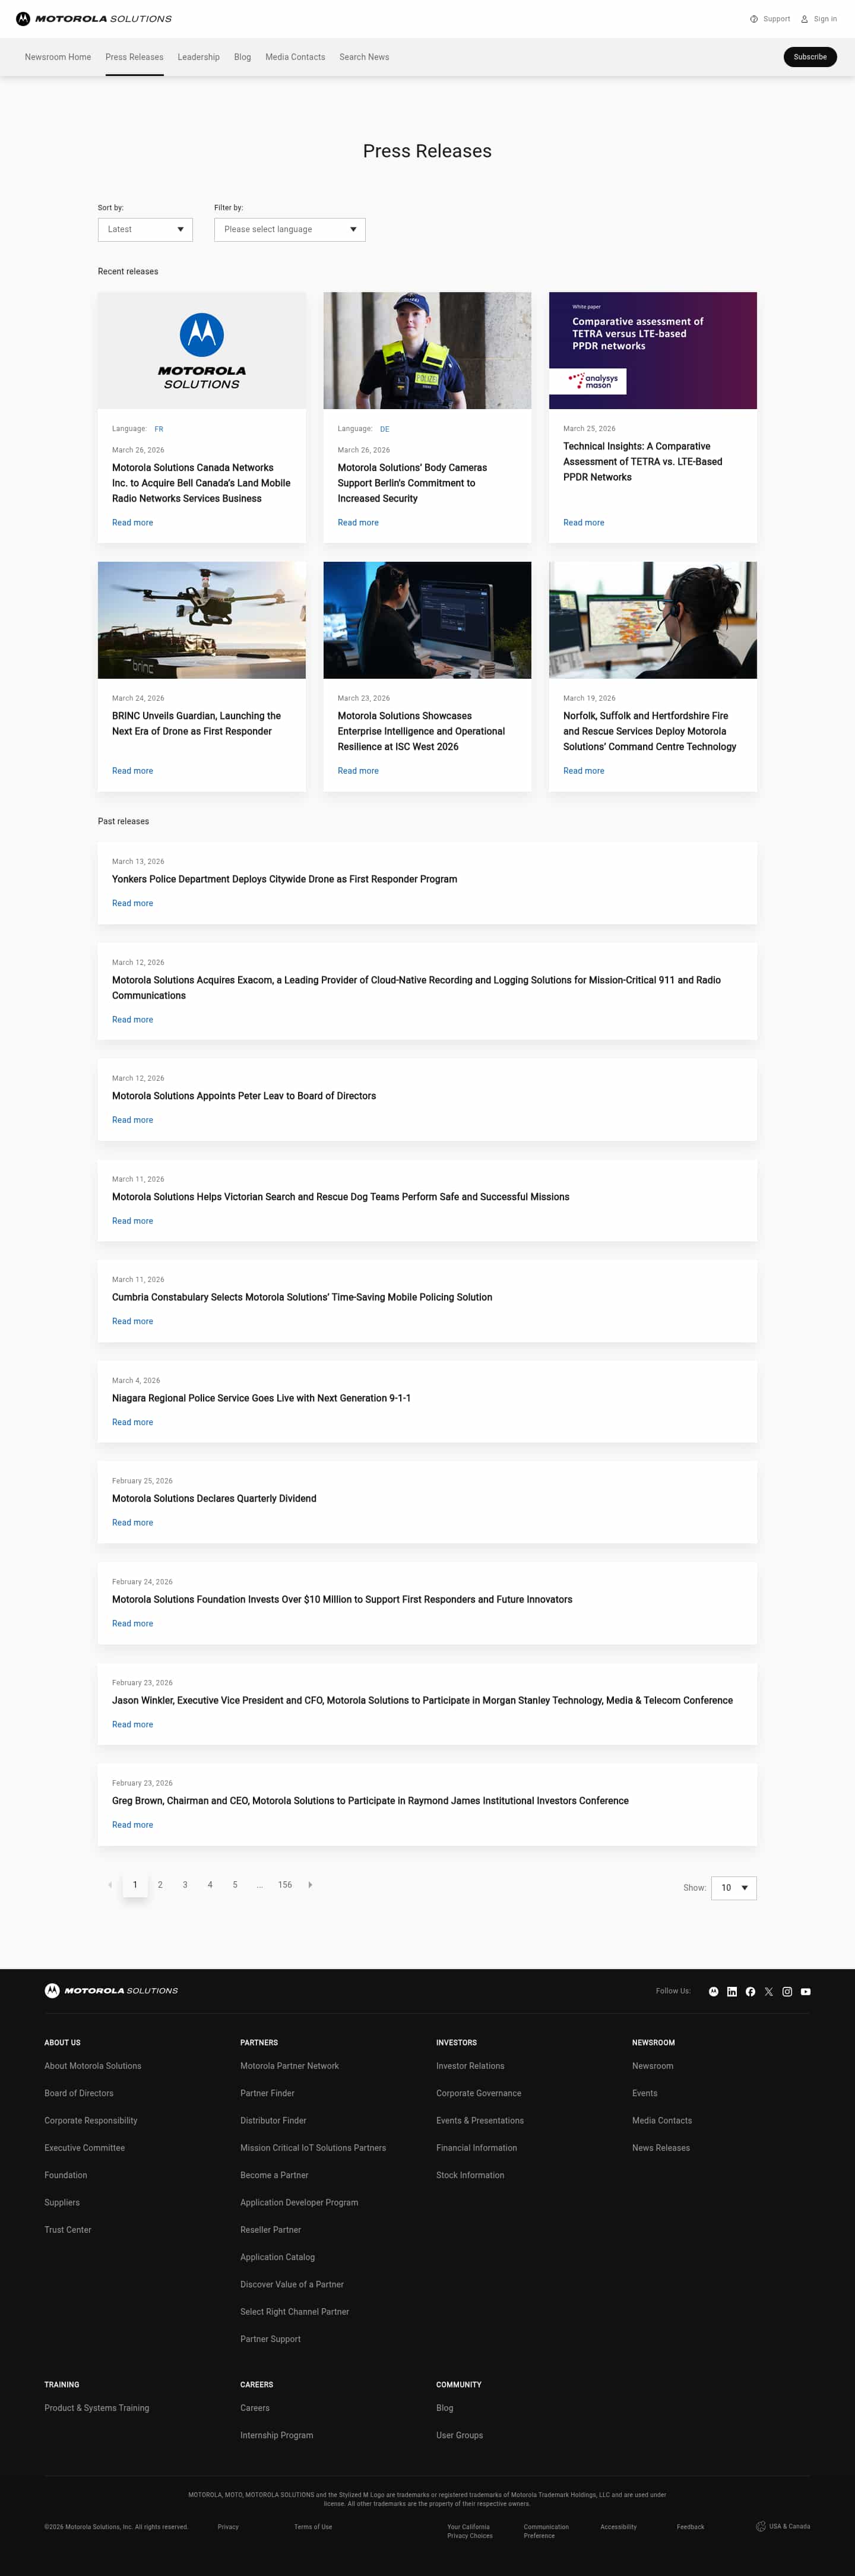Open the X social icon in footer
855x2576 pixels.
click(769, 1992)
